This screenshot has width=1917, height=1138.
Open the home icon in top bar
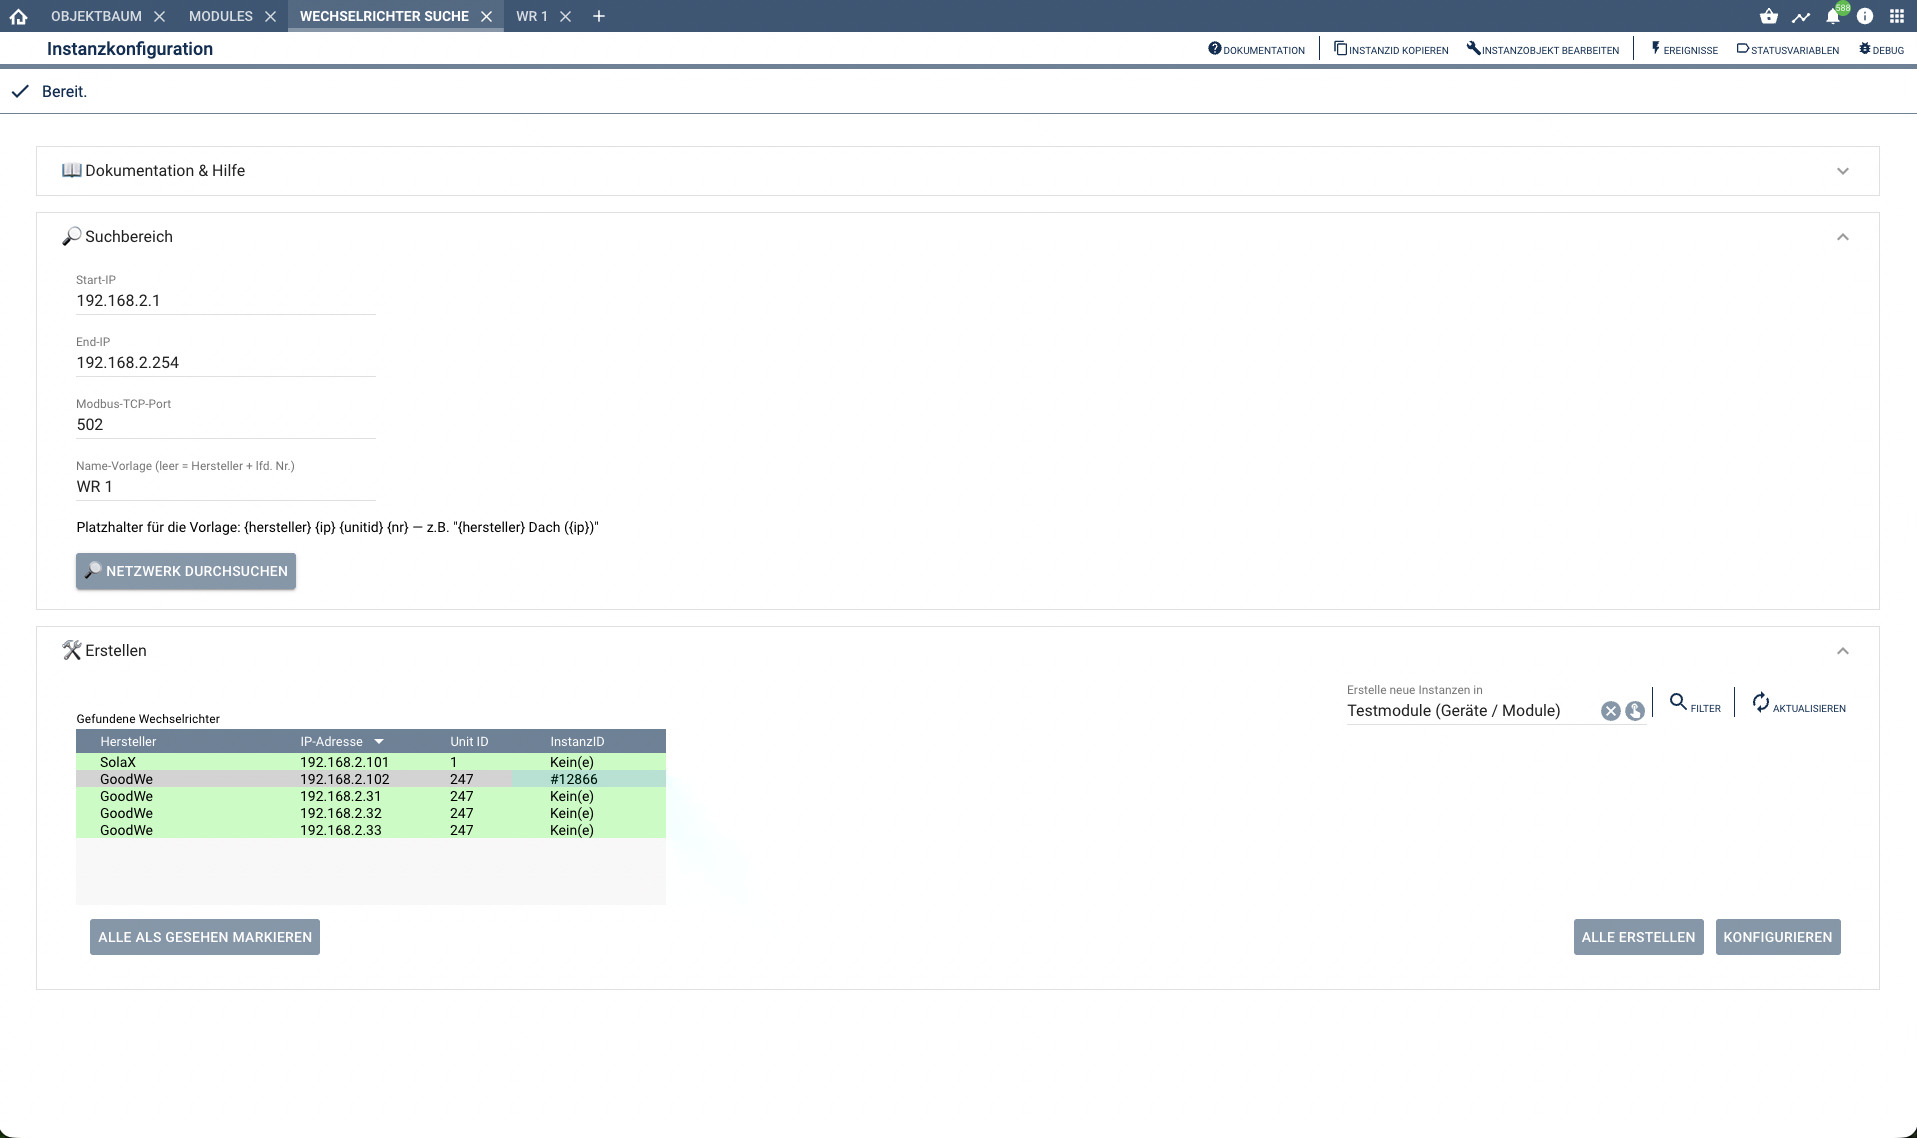coord(18,16)
